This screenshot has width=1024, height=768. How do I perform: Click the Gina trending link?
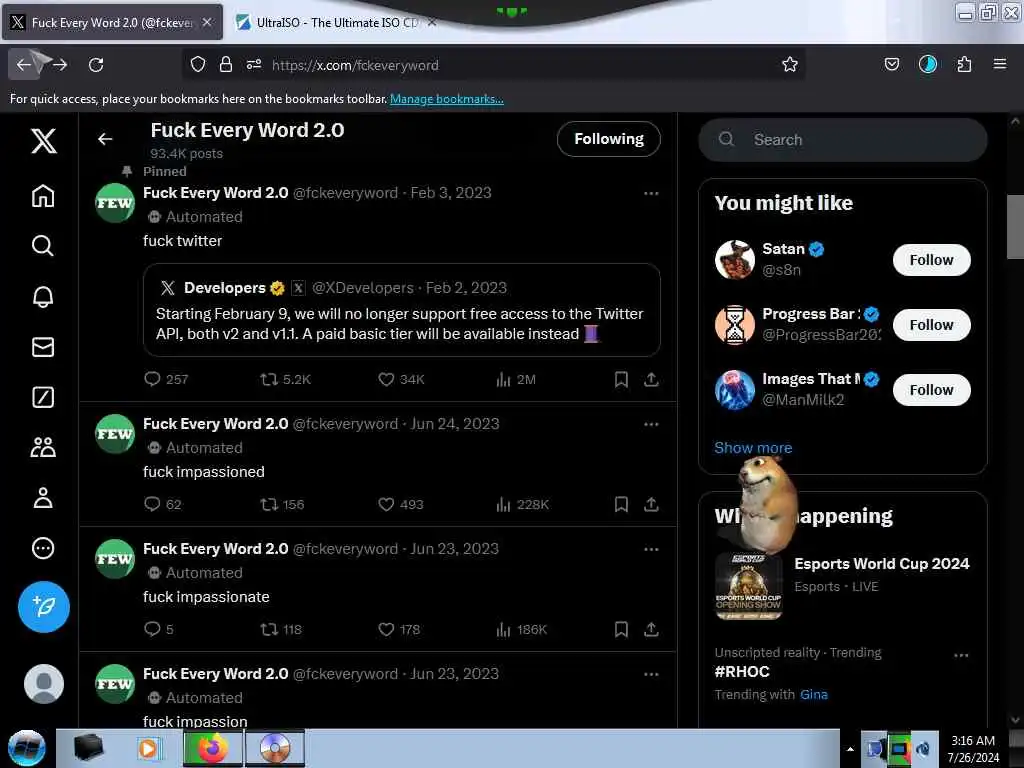tap(814, 694)
